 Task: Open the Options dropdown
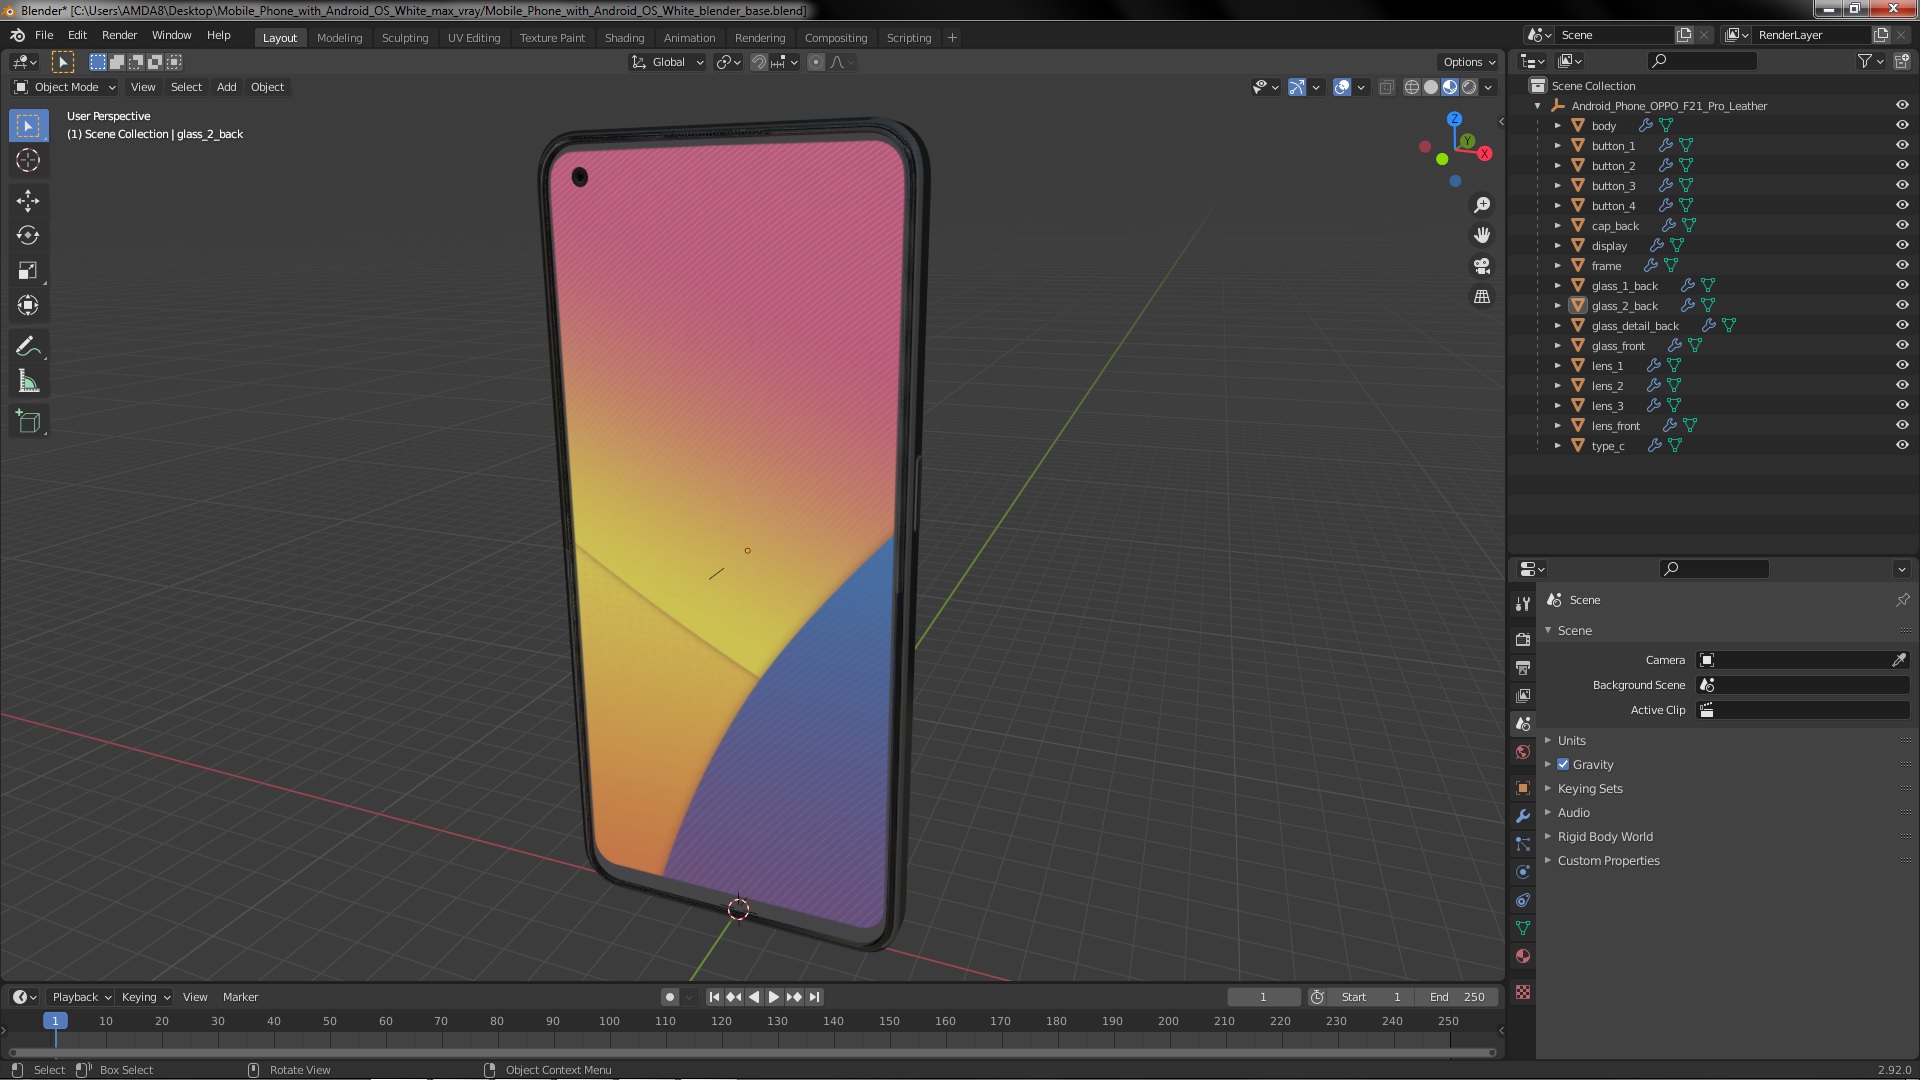point(1469,62)
